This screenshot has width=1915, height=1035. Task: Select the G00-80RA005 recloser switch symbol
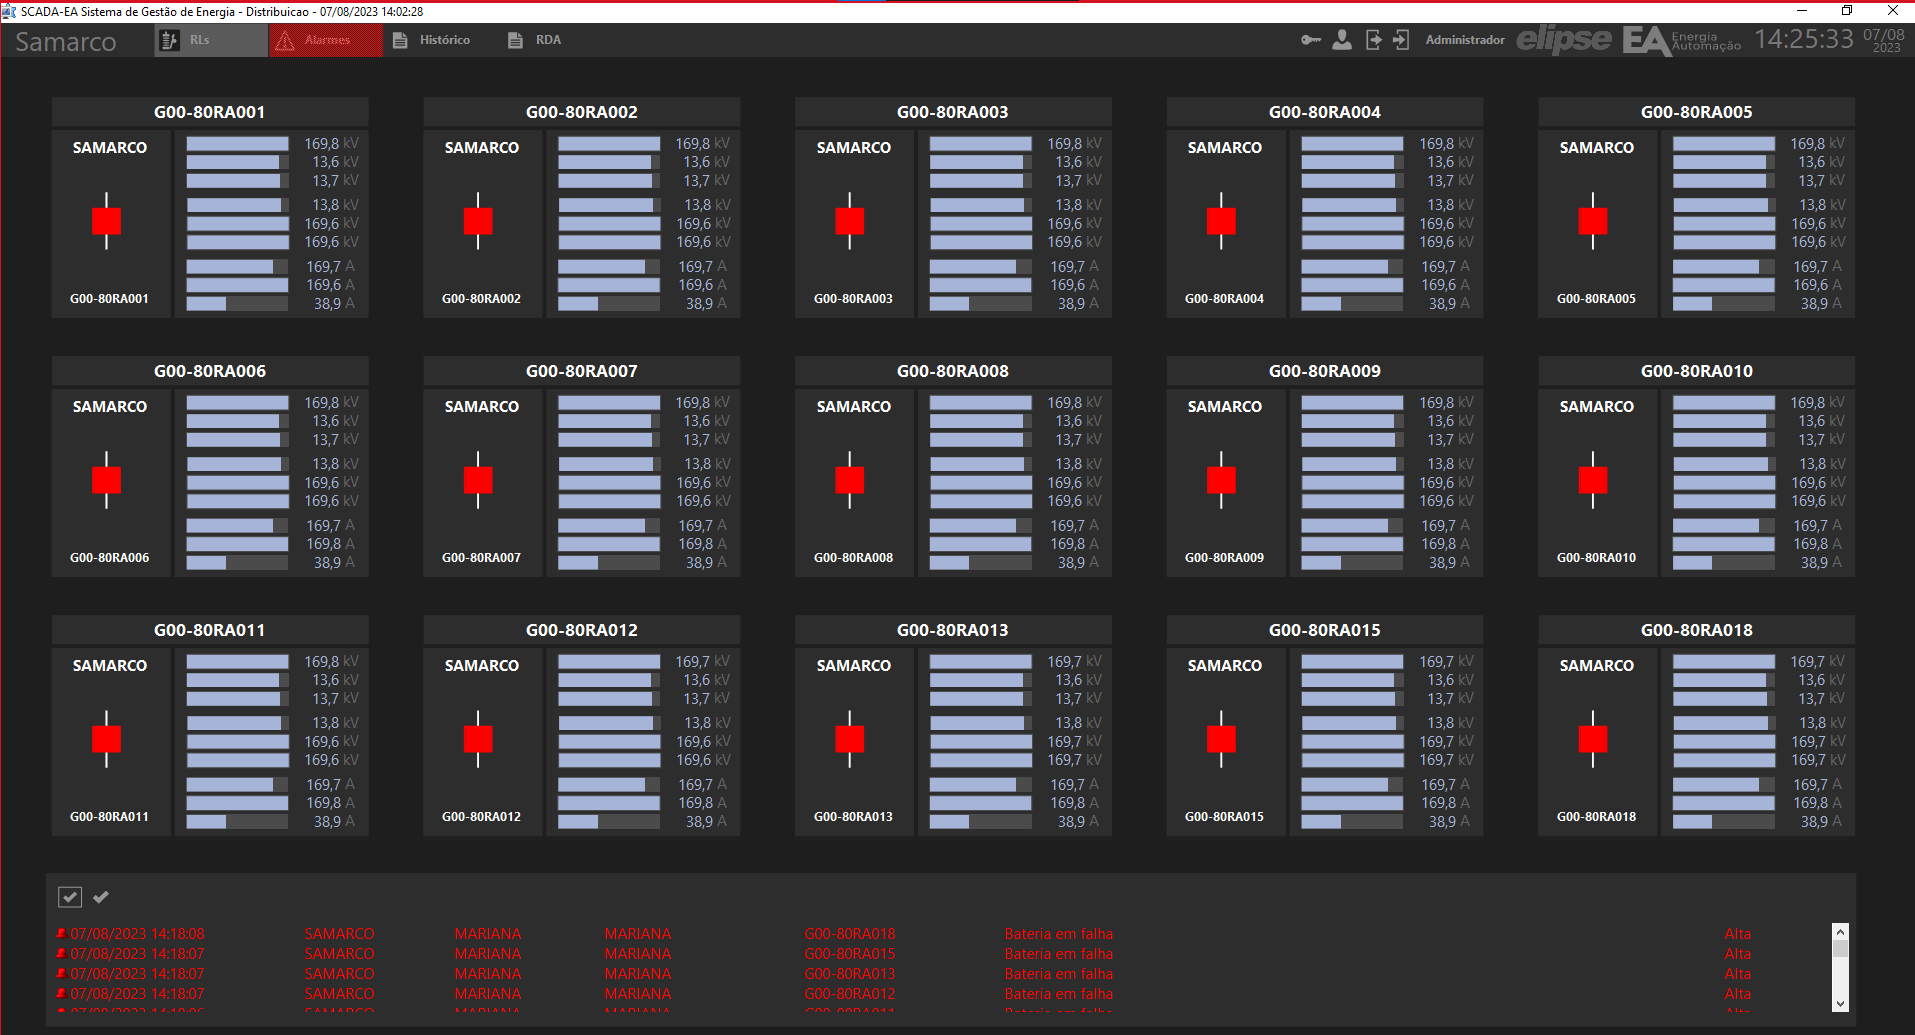(x=1593, y=221)
